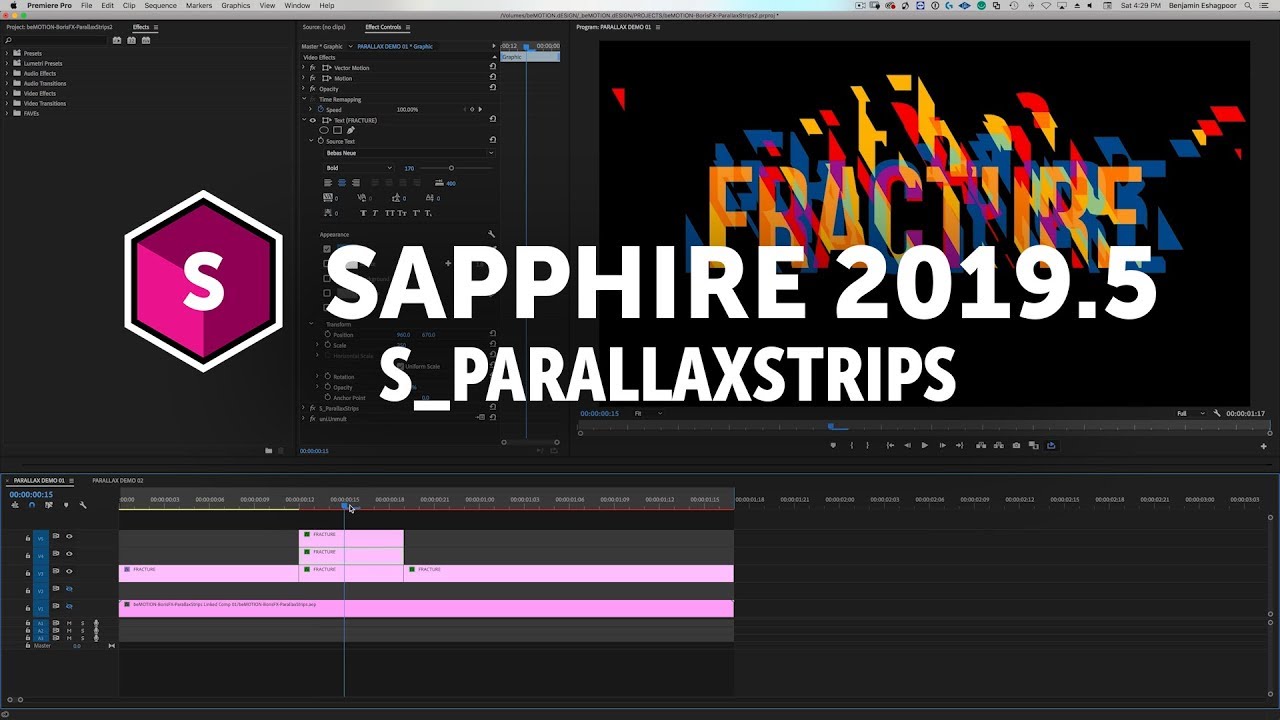Image resolution: width=1280 pixels, height=720 pixels.
Task: Expand the Video Transitions folder
Action: [6, 103]
